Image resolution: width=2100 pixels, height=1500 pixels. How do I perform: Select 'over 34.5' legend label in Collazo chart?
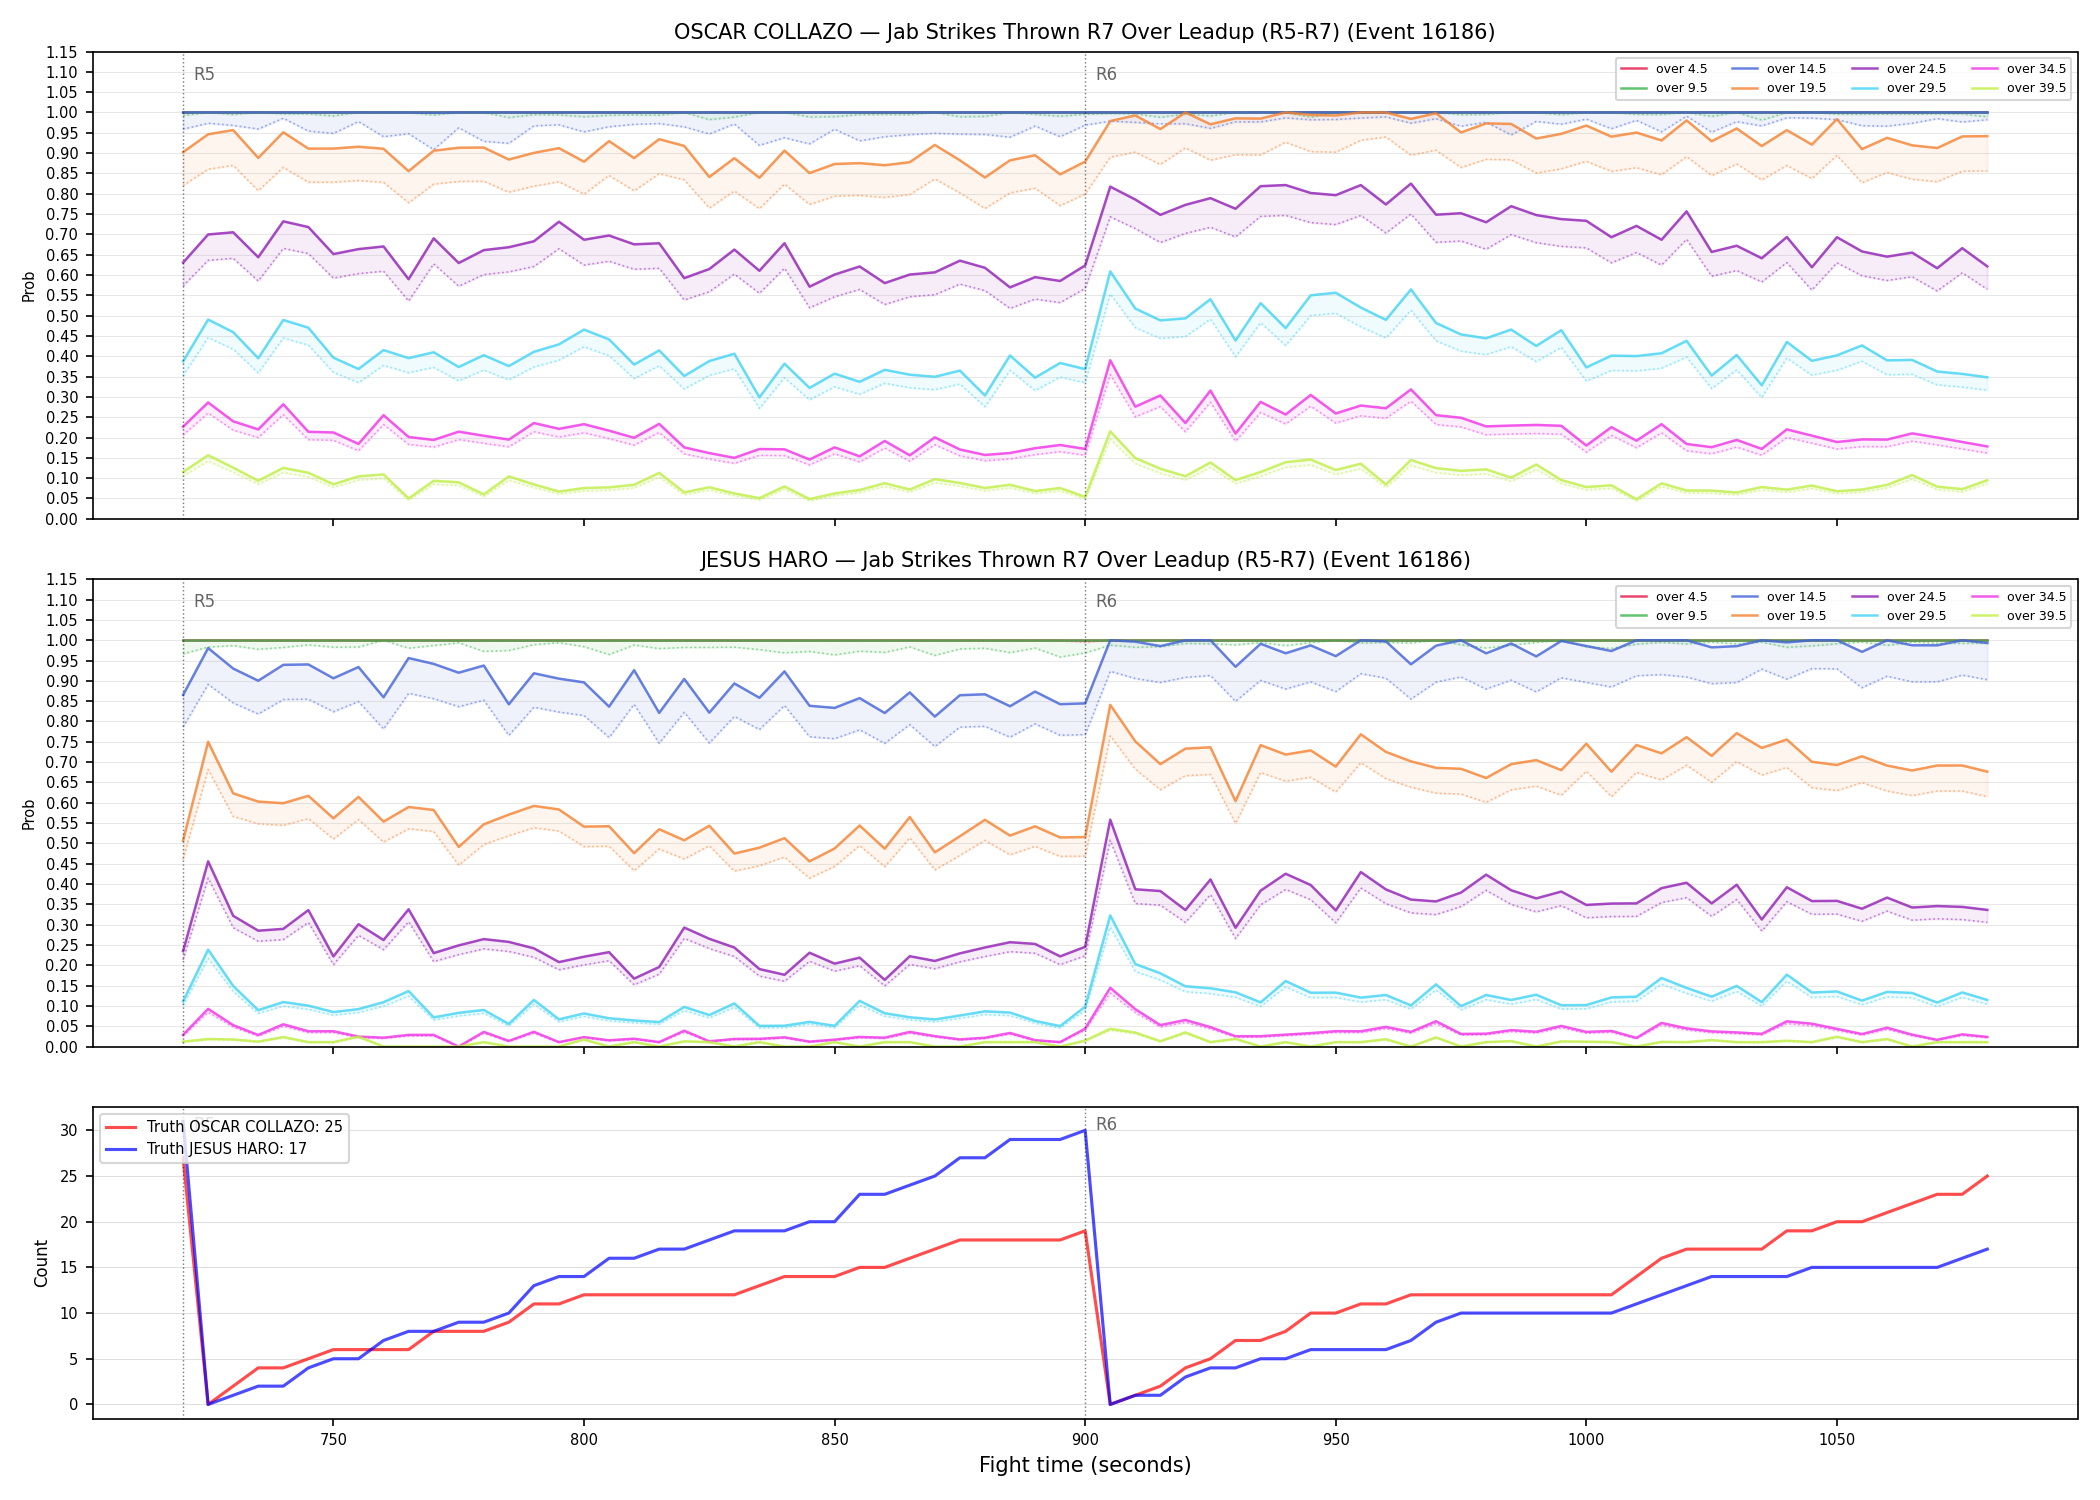click(x=2036, y=69)
